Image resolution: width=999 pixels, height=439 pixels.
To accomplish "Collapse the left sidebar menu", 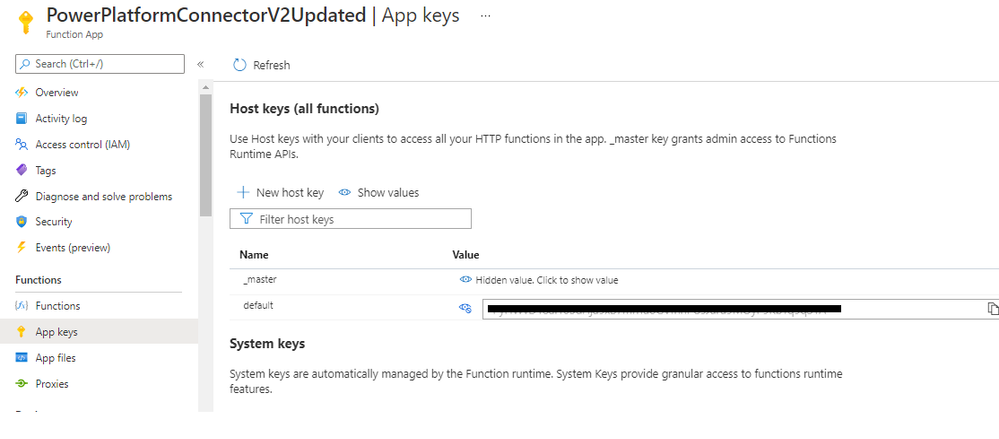I will [x=200, y=64].
